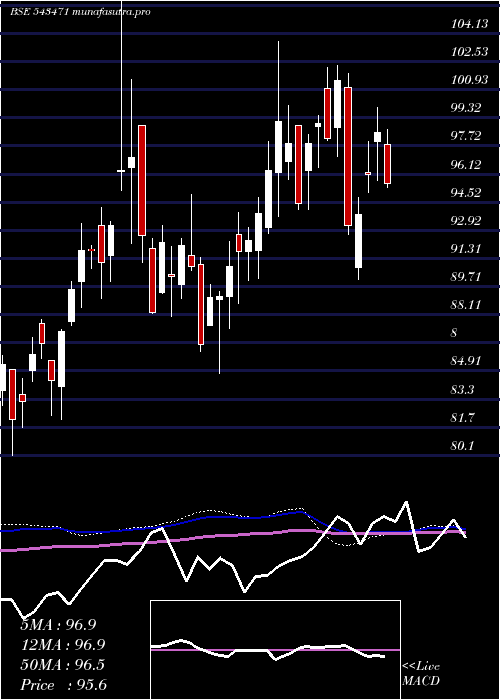Click the 97.72 price axis label
Image resolution: width=500 pixels, height=700 pixels.
tap(467, 137)
